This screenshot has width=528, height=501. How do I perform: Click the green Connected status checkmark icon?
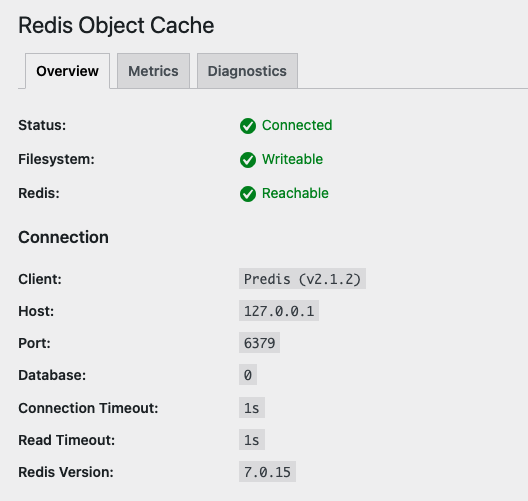pyautogui.click(x=248, y=126)
